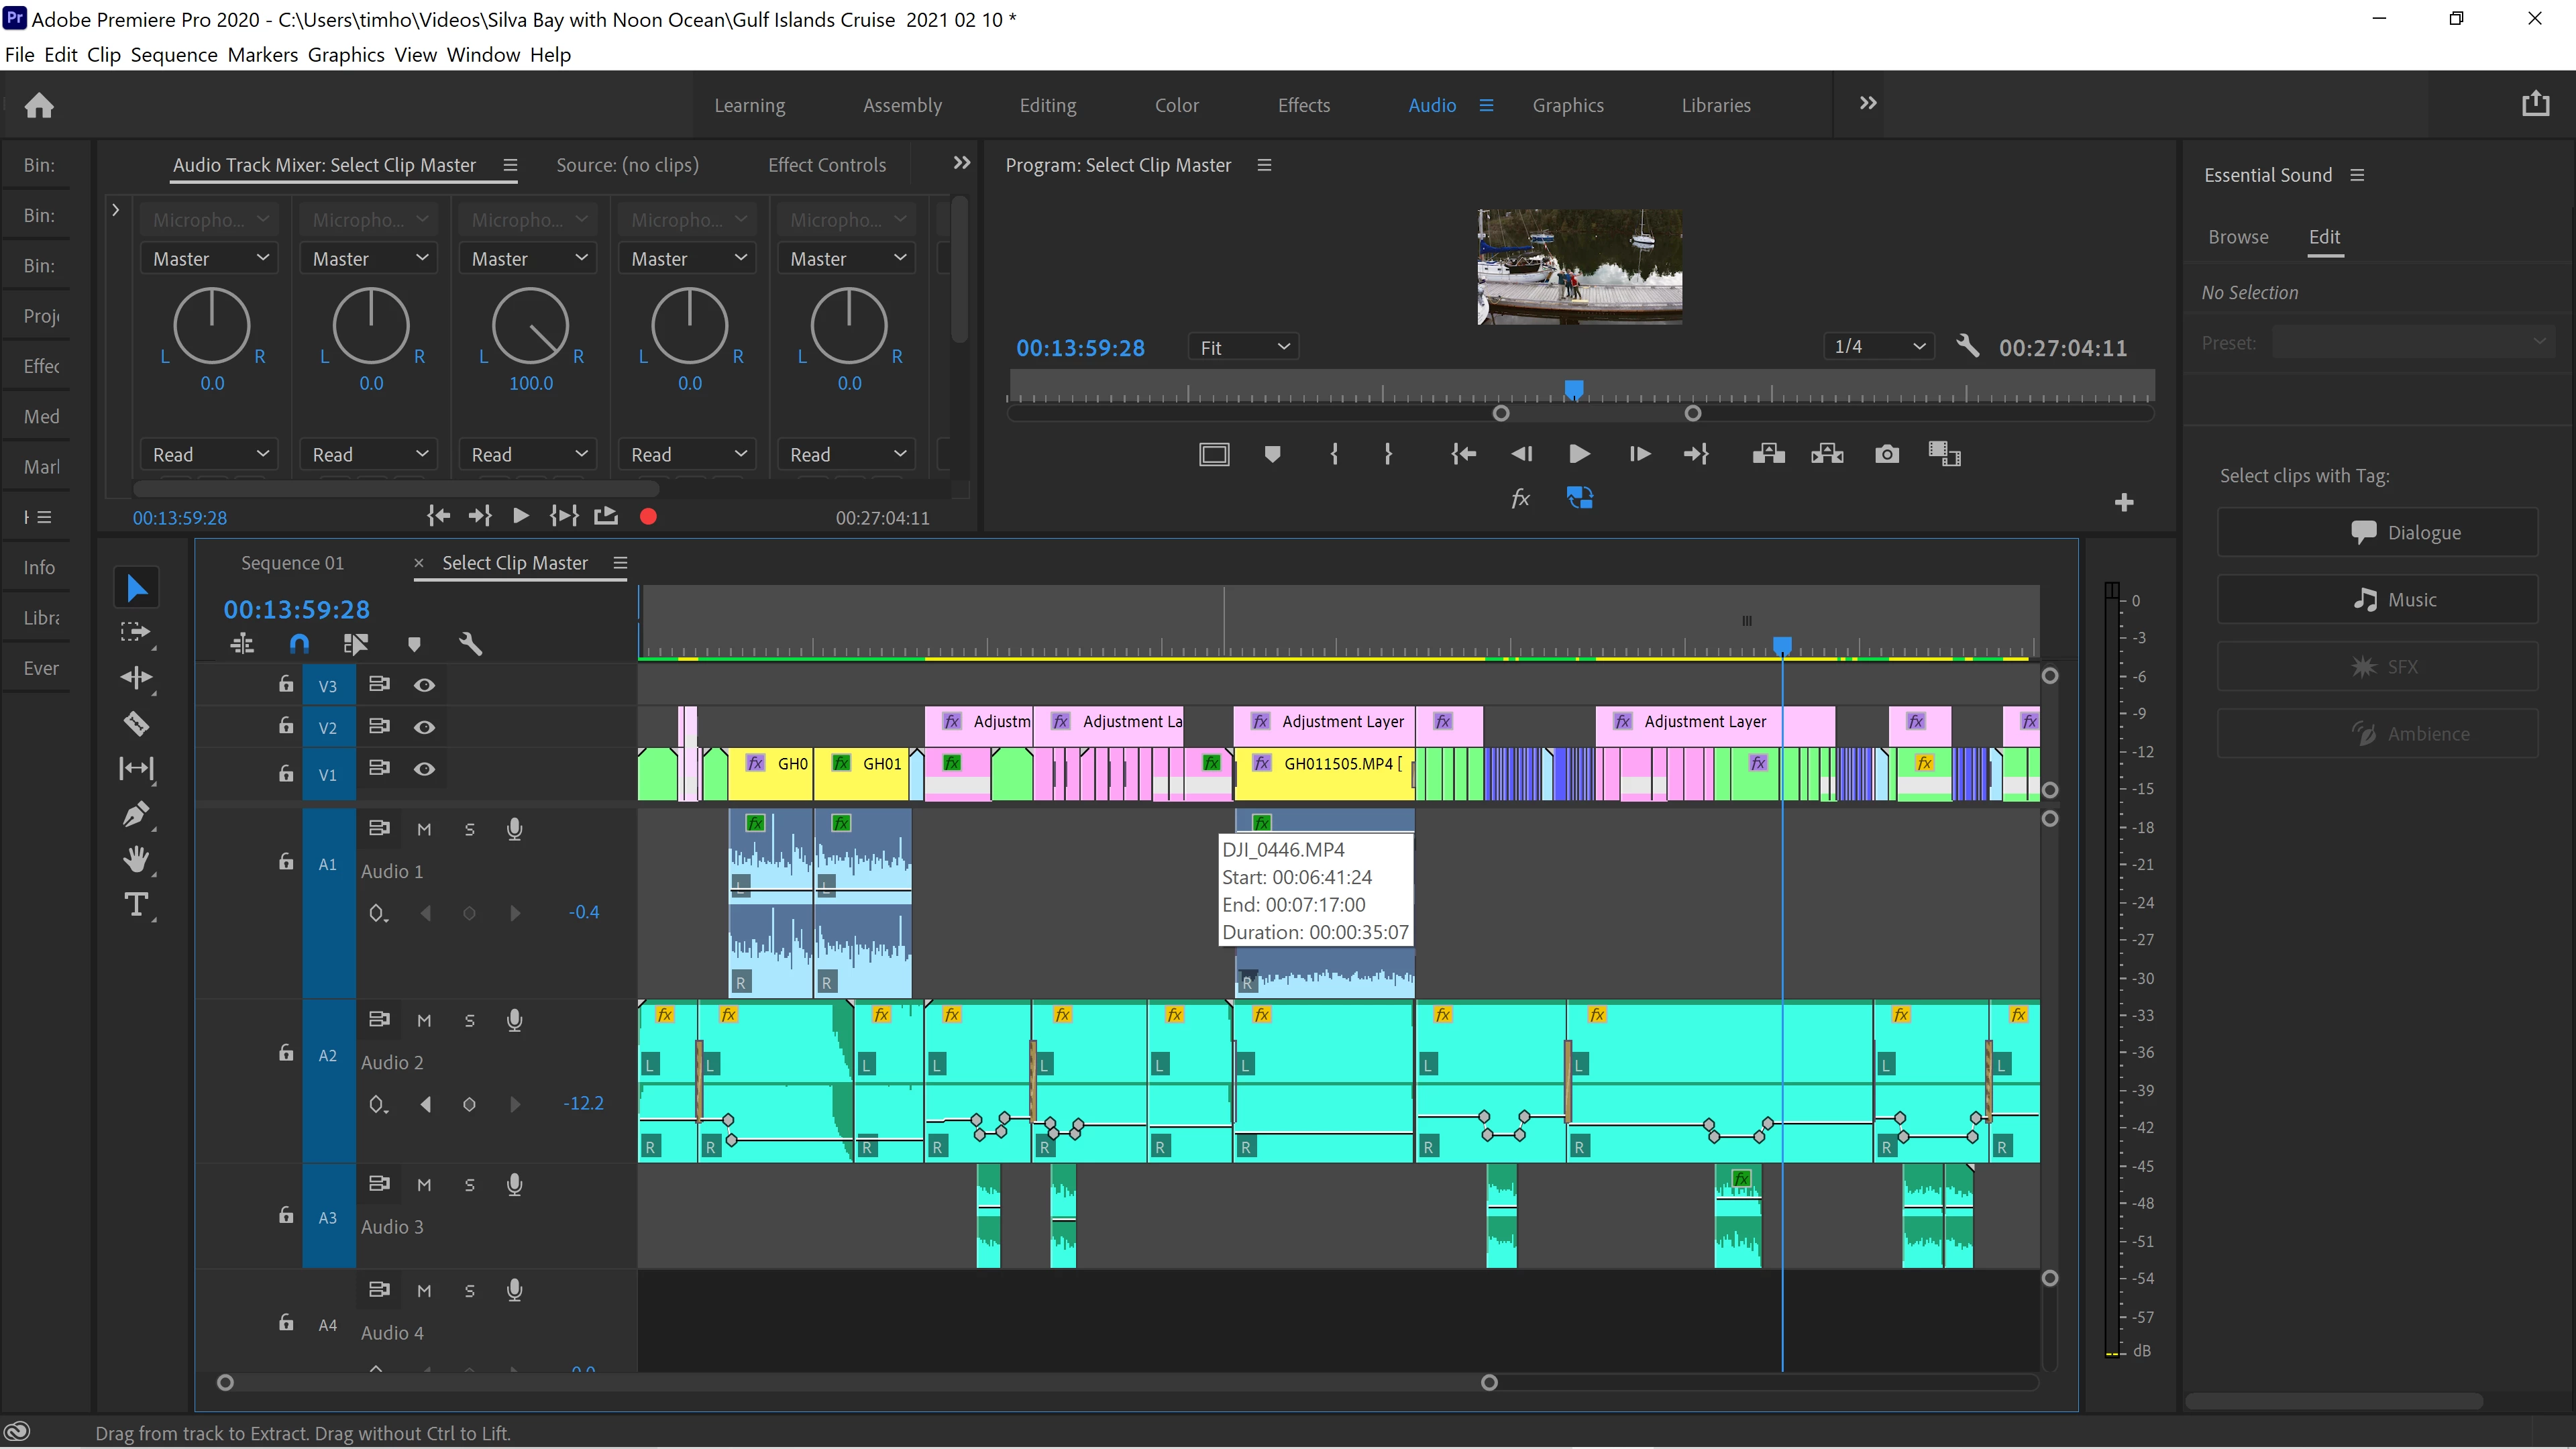
Task: Mute the Audio 2 track
Action: (x=424, y=1020)
